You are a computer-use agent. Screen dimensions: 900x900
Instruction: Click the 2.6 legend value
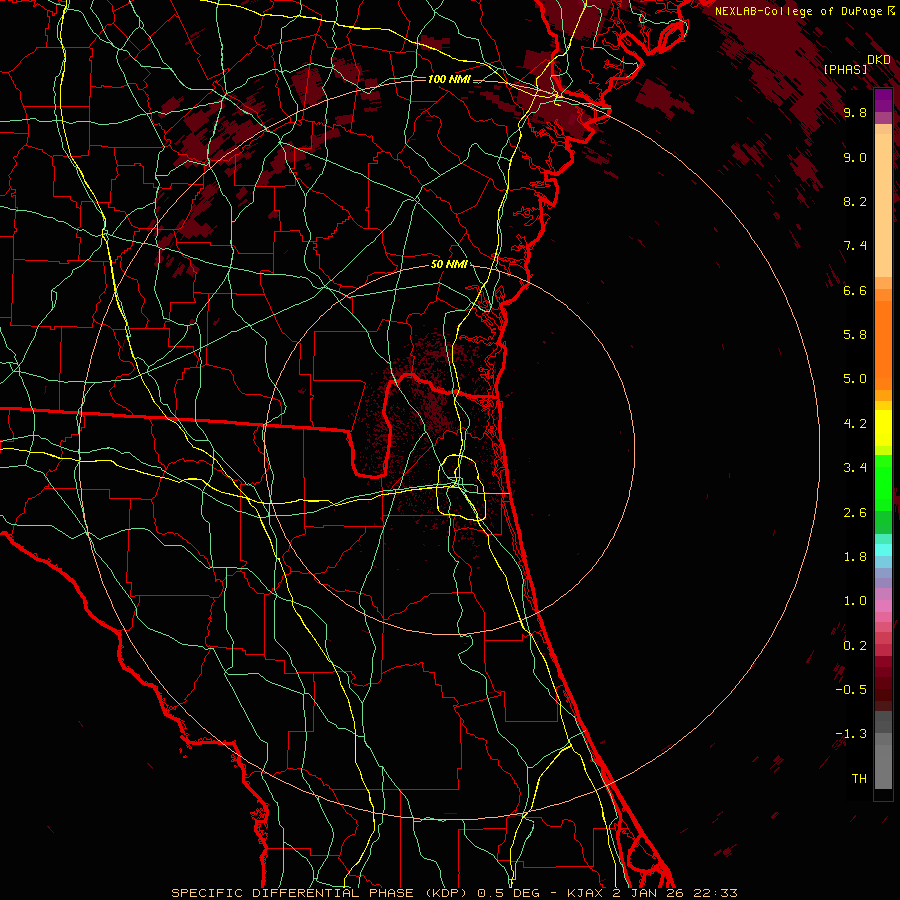855,513
